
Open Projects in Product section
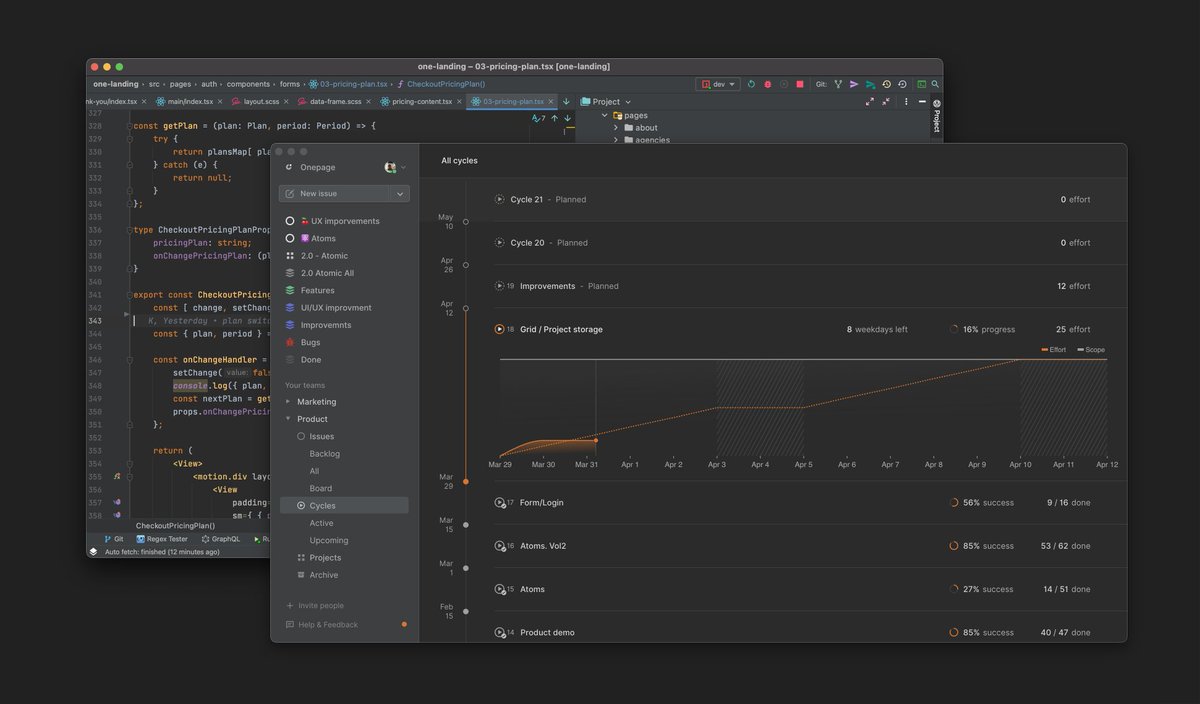click(319, 558)
